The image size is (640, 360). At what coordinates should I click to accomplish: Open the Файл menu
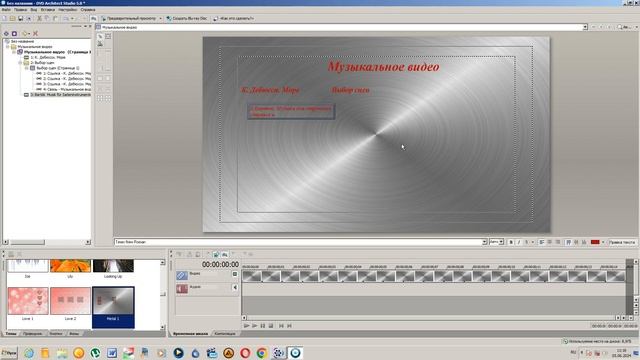pyautogui.click(x=6, y=9)
